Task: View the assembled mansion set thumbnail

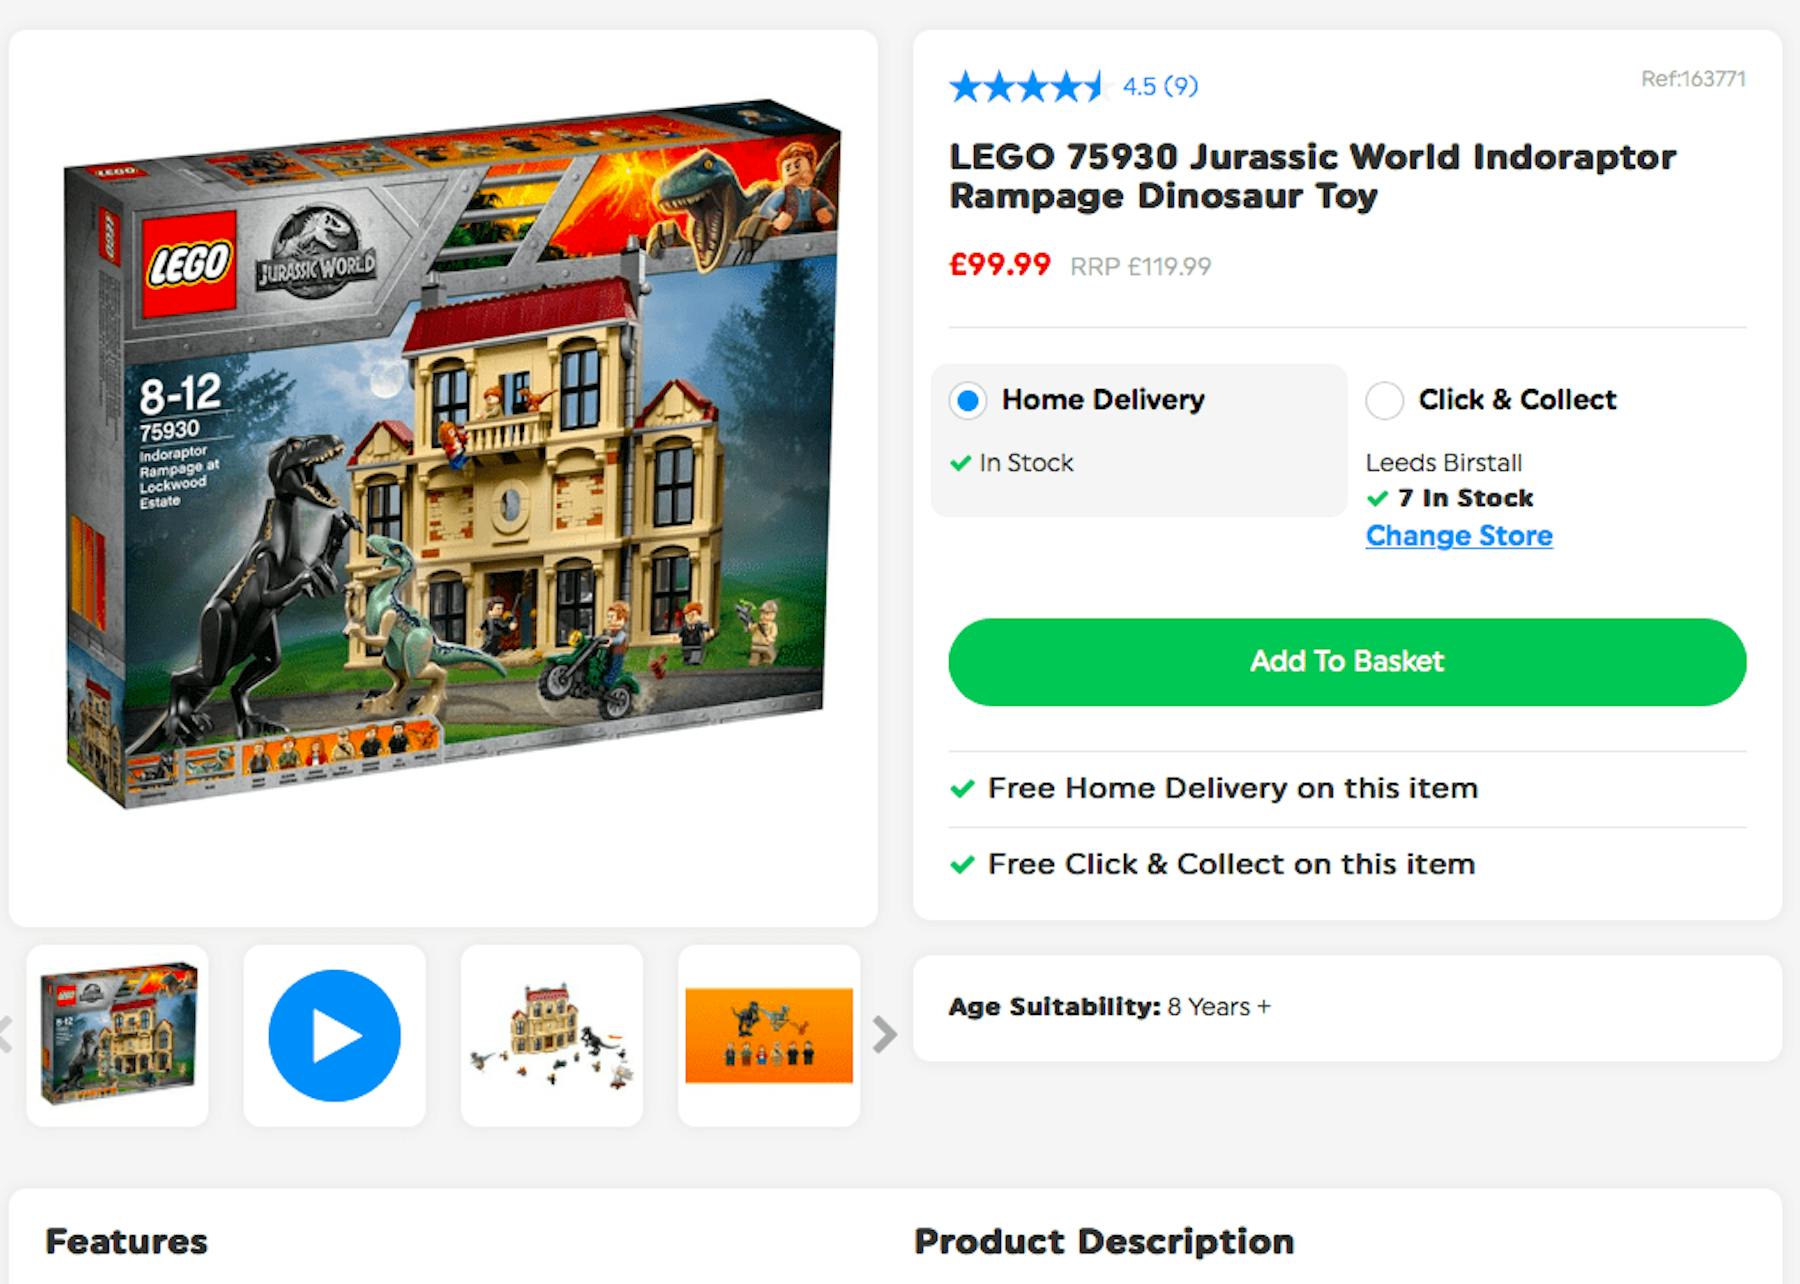Action: (x=552, y=1035)
